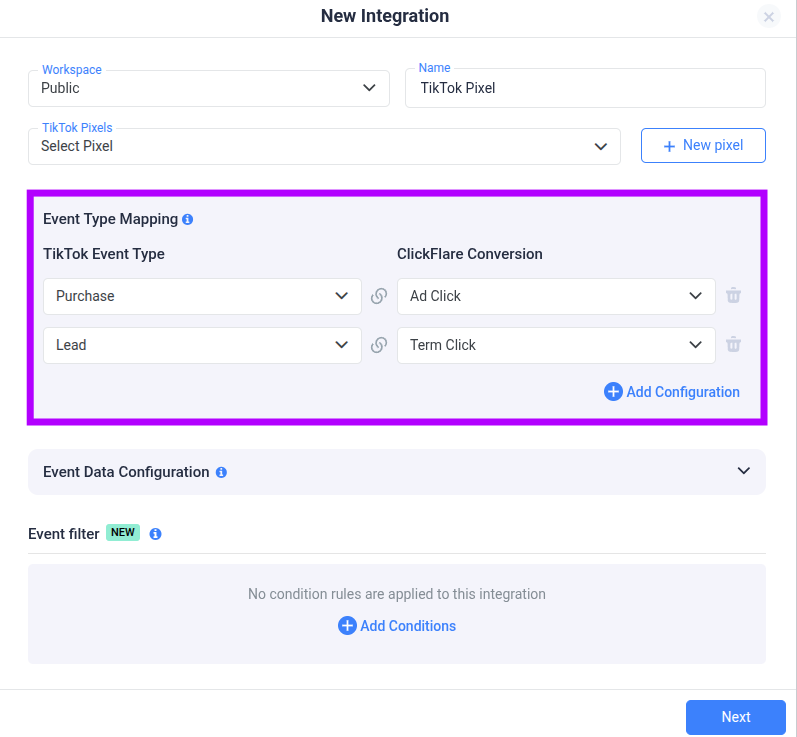This screenshot has height=737, width=797.
Task: Click the Name field containing TikTok Pixel
Action: (x=586, y=88)
